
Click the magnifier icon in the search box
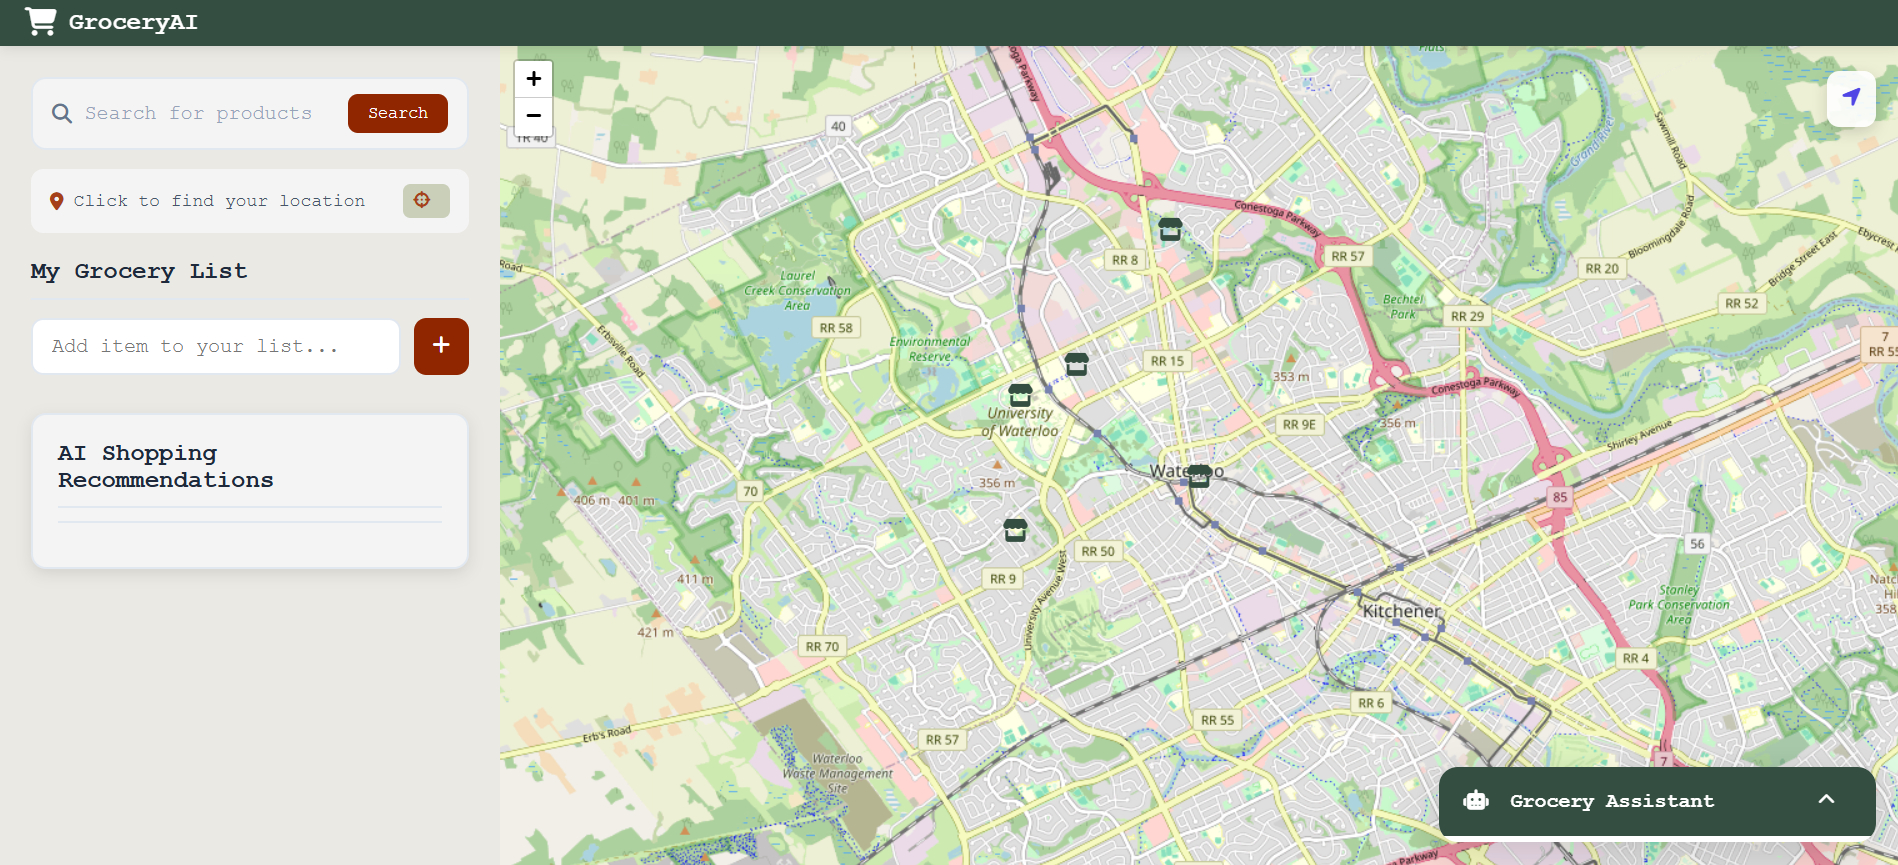click(62, 114)
